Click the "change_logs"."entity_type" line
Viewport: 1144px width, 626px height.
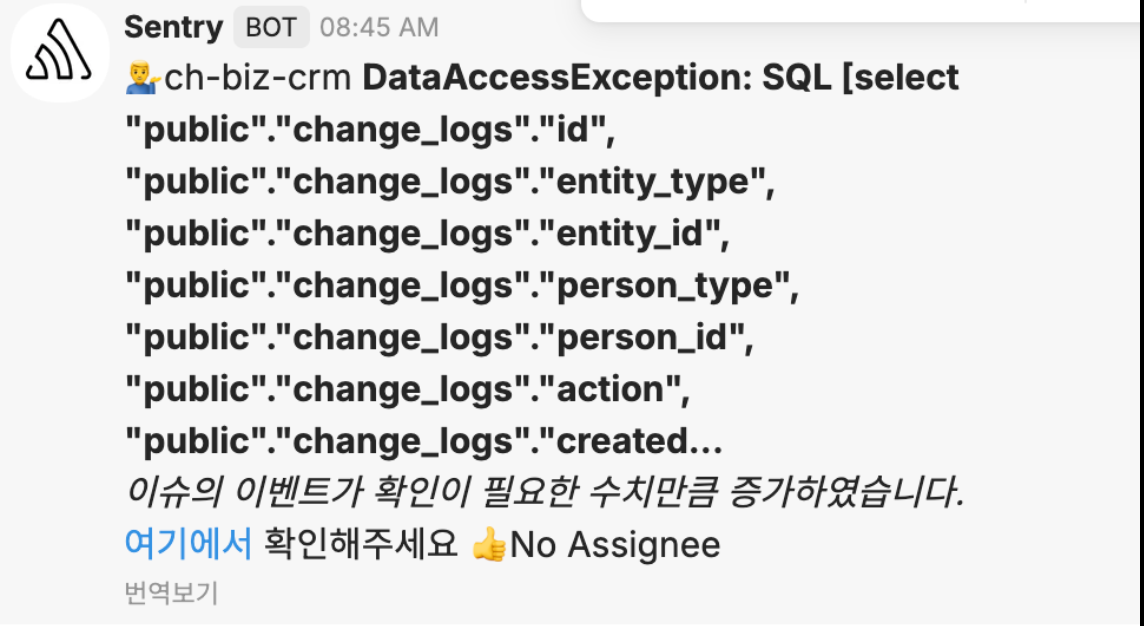(x=450, y=182)
